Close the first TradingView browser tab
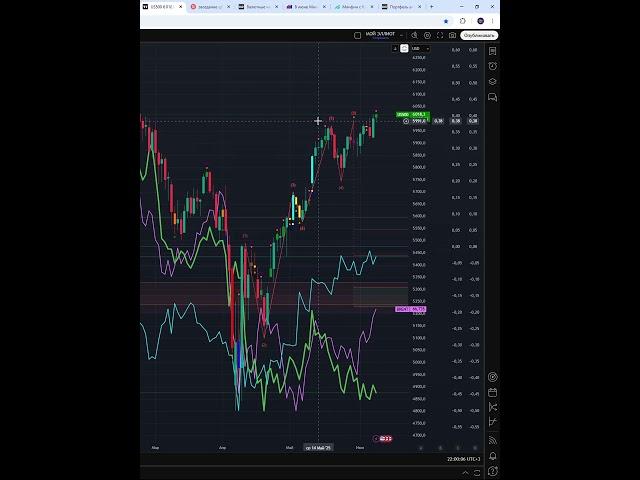Screen dimensions: 640x480 180,7
